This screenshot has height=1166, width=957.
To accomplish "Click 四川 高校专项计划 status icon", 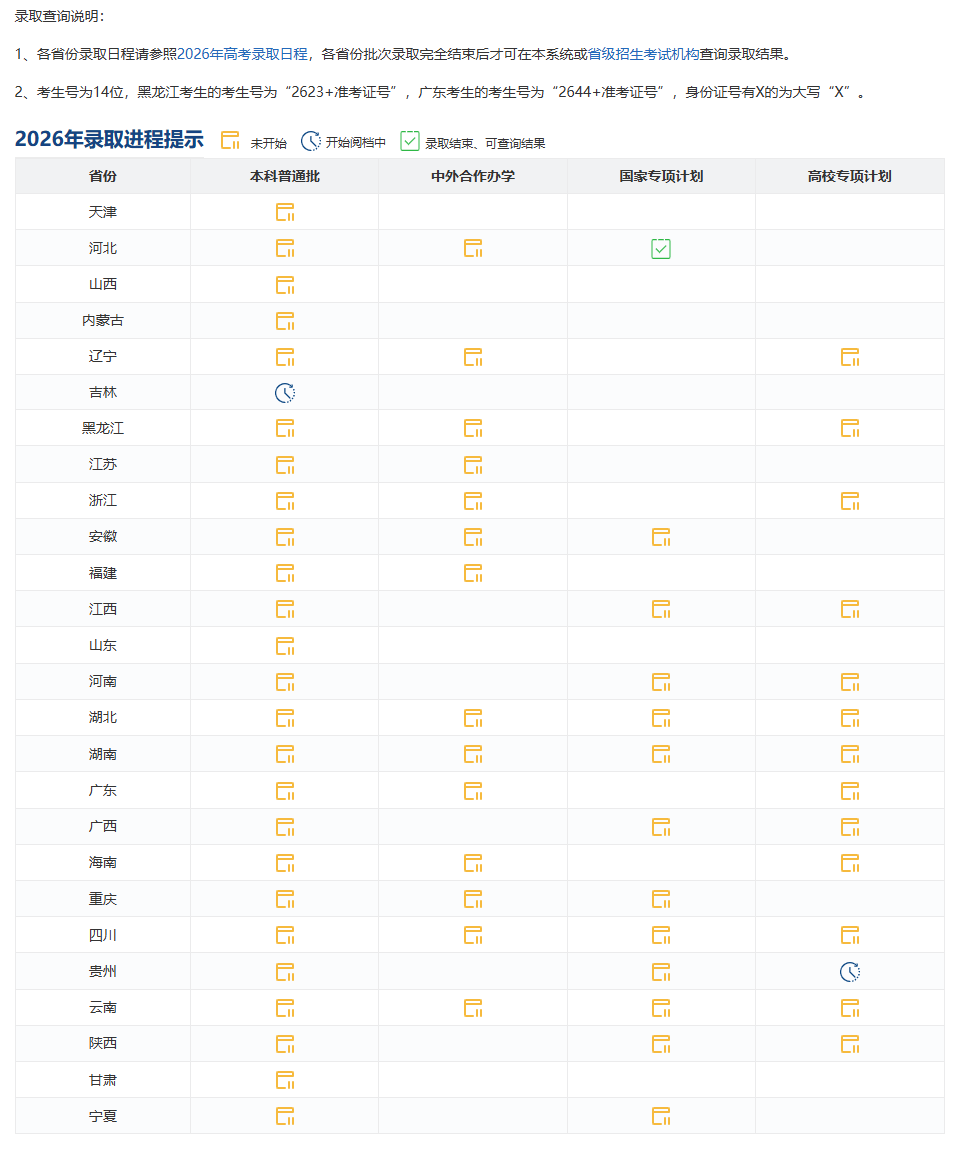I will [850, 935].
